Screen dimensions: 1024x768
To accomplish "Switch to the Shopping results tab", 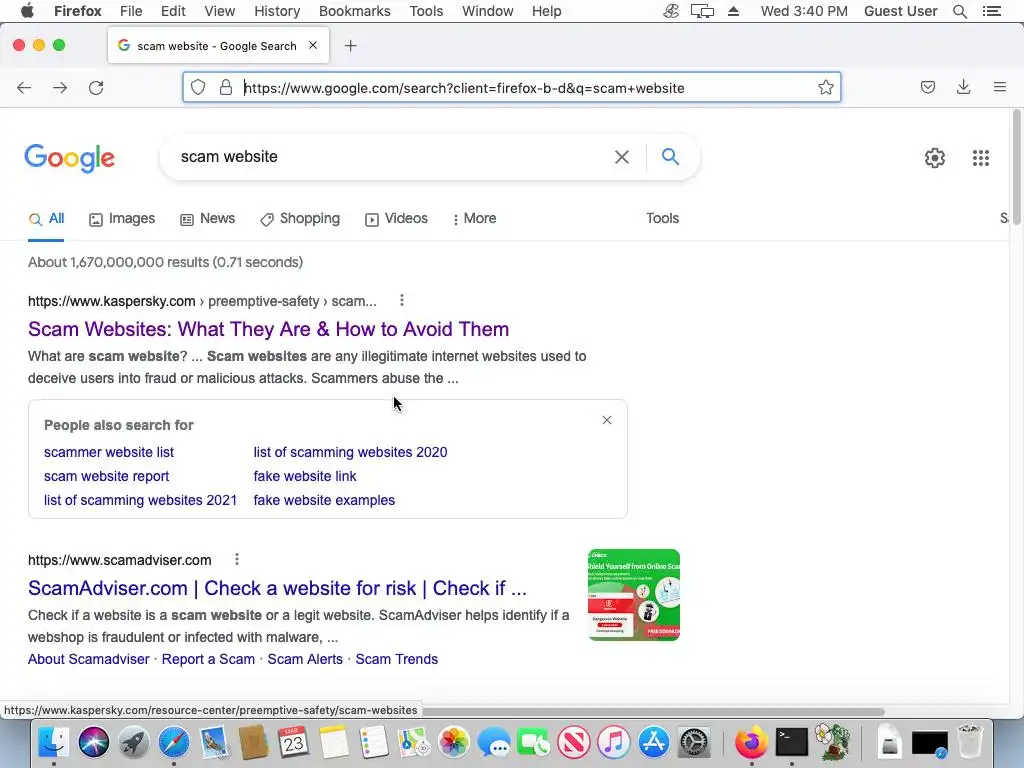I will [x=300, y=219].
